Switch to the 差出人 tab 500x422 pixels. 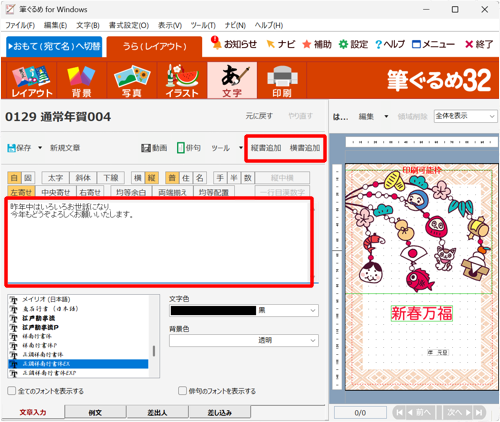[157, 412]
